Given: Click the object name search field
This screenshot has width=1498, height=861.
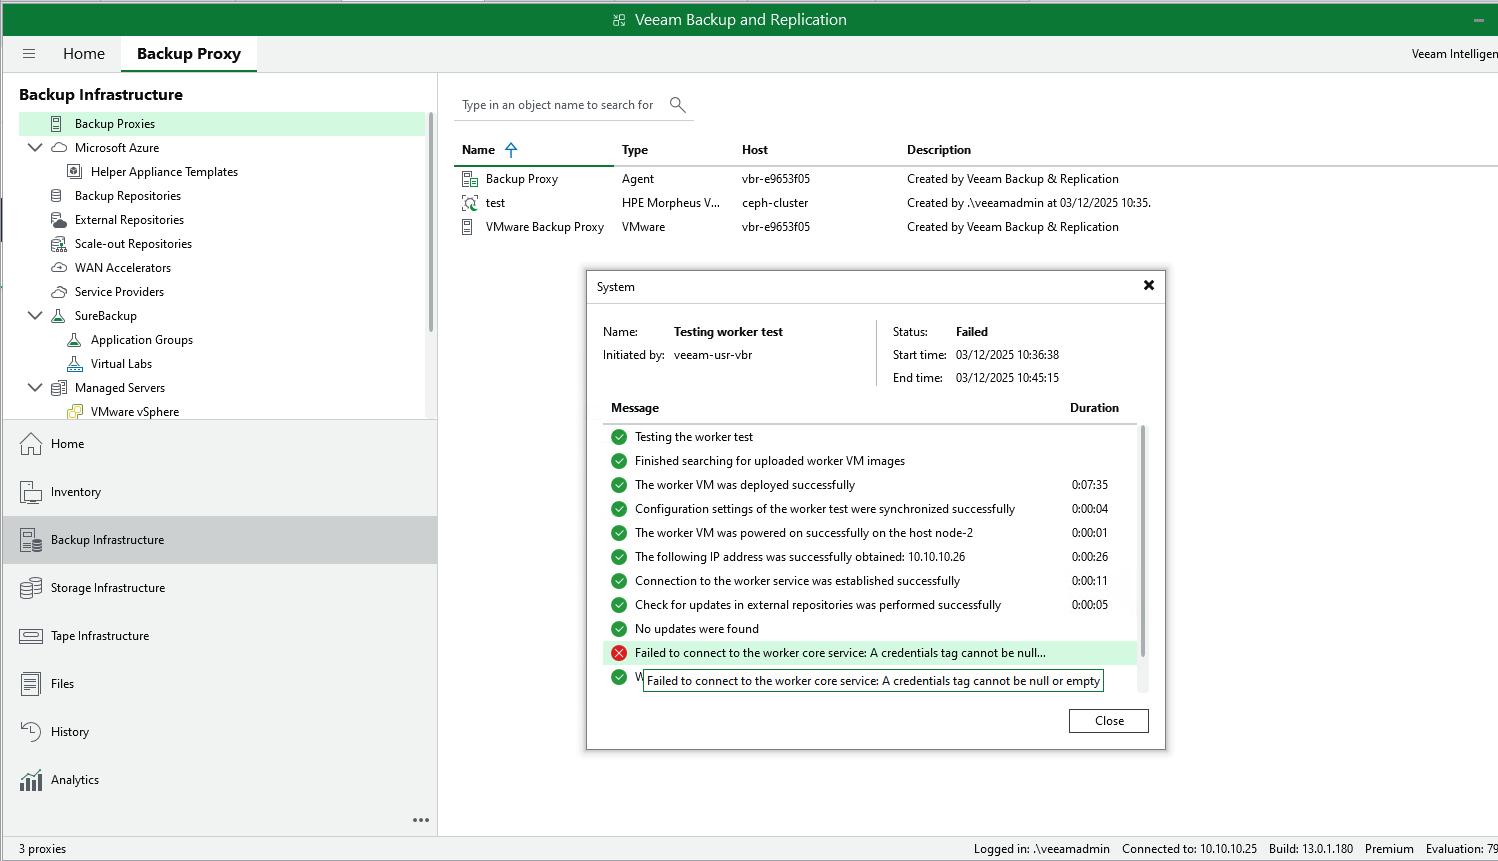Looking at the screenshot, I should pos(558,105).
